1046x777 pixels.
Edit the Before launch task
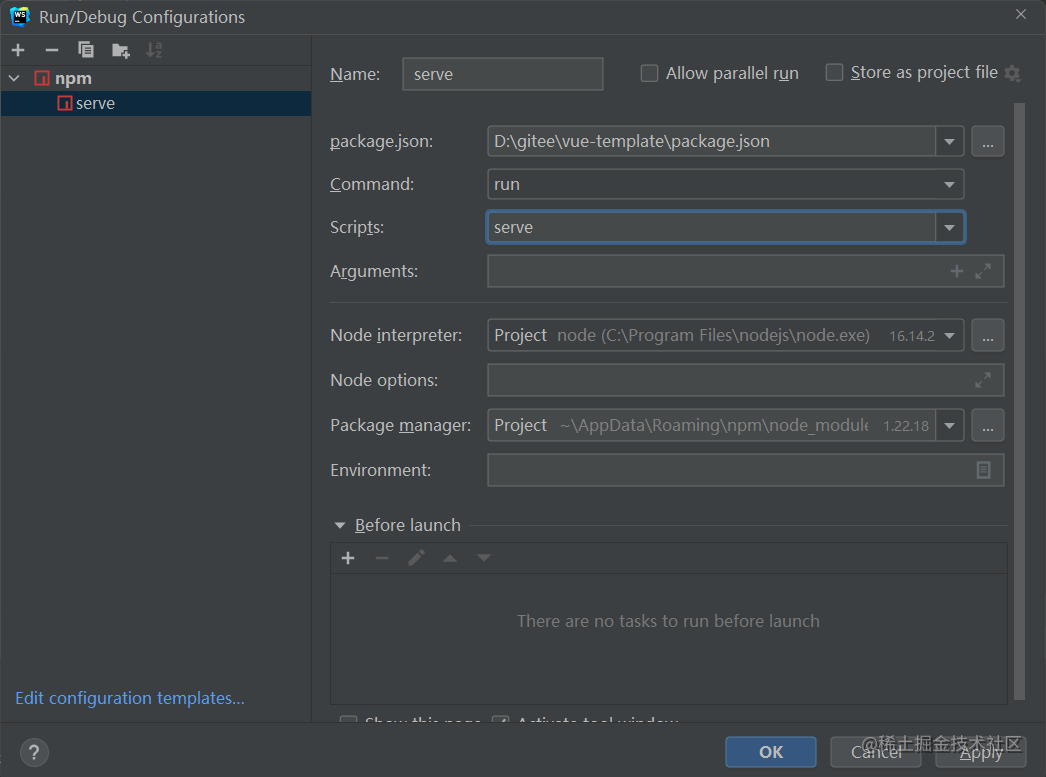coord(416,558)
